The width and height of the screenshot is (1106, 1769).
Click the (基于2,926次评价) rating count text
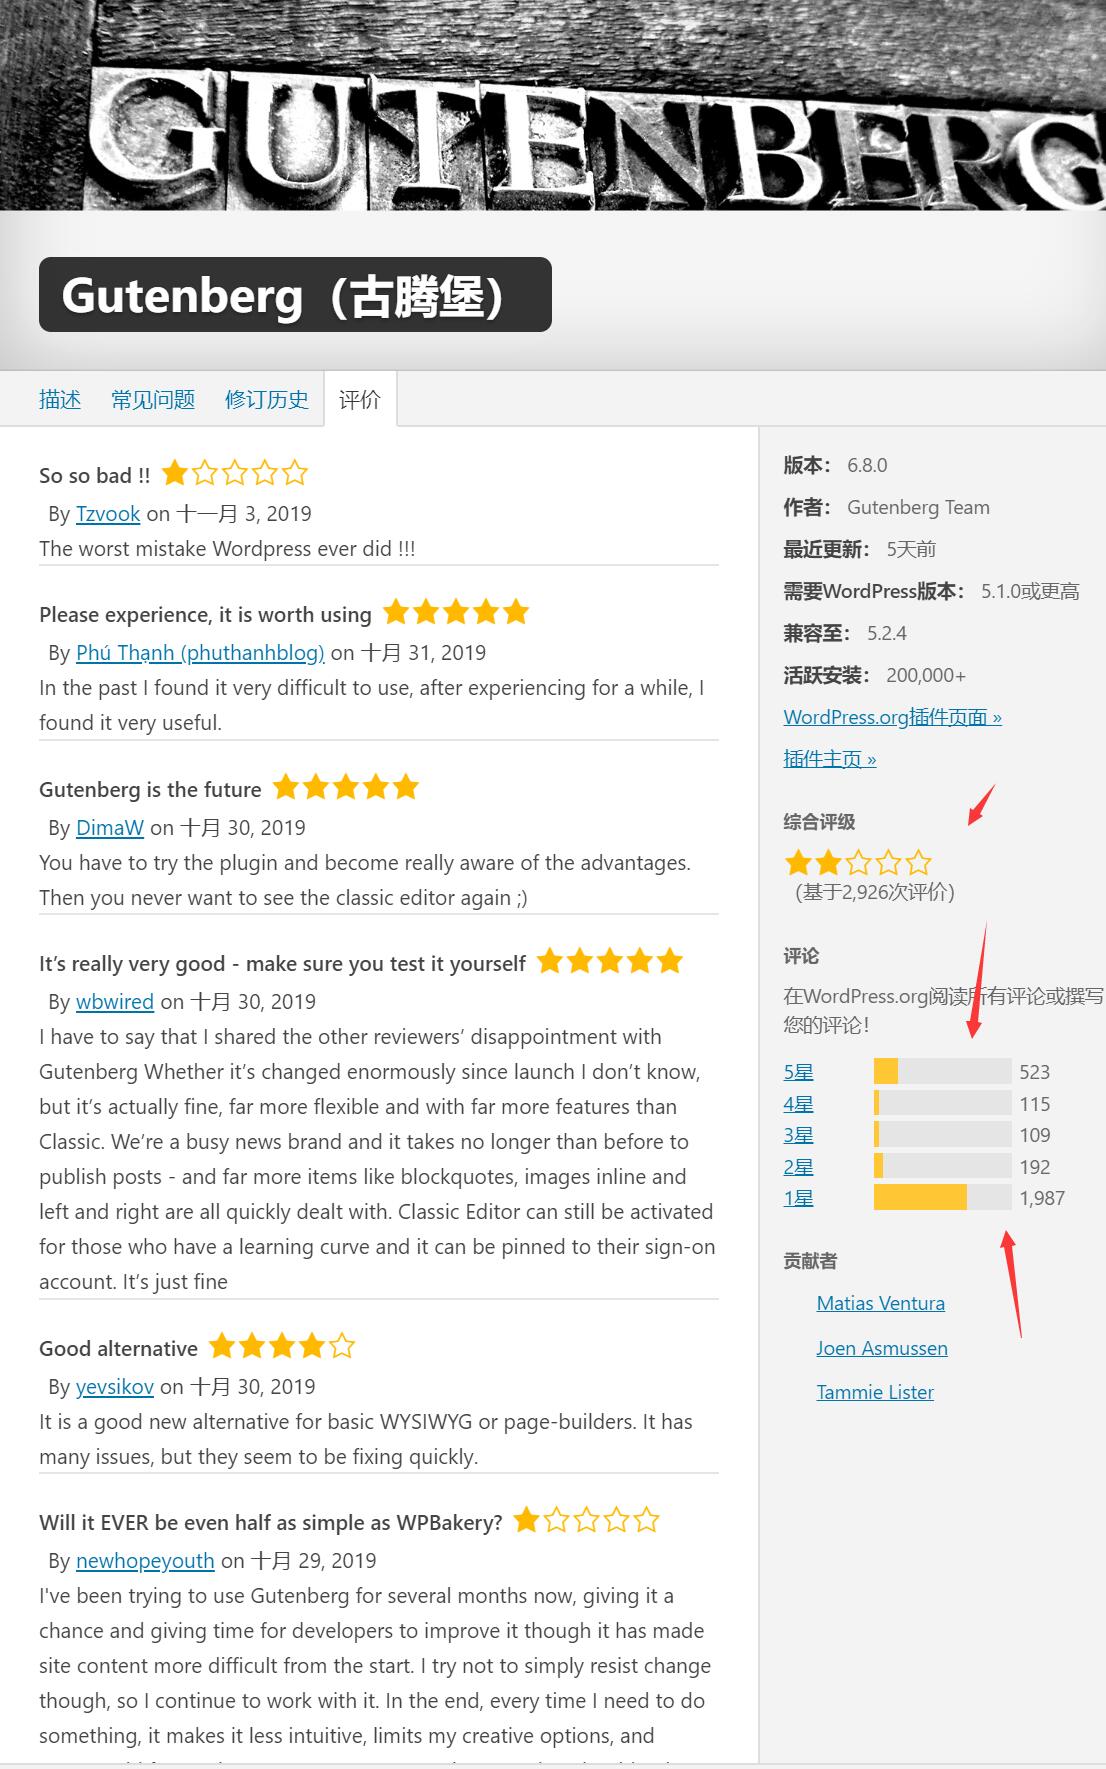pos(875,892)
